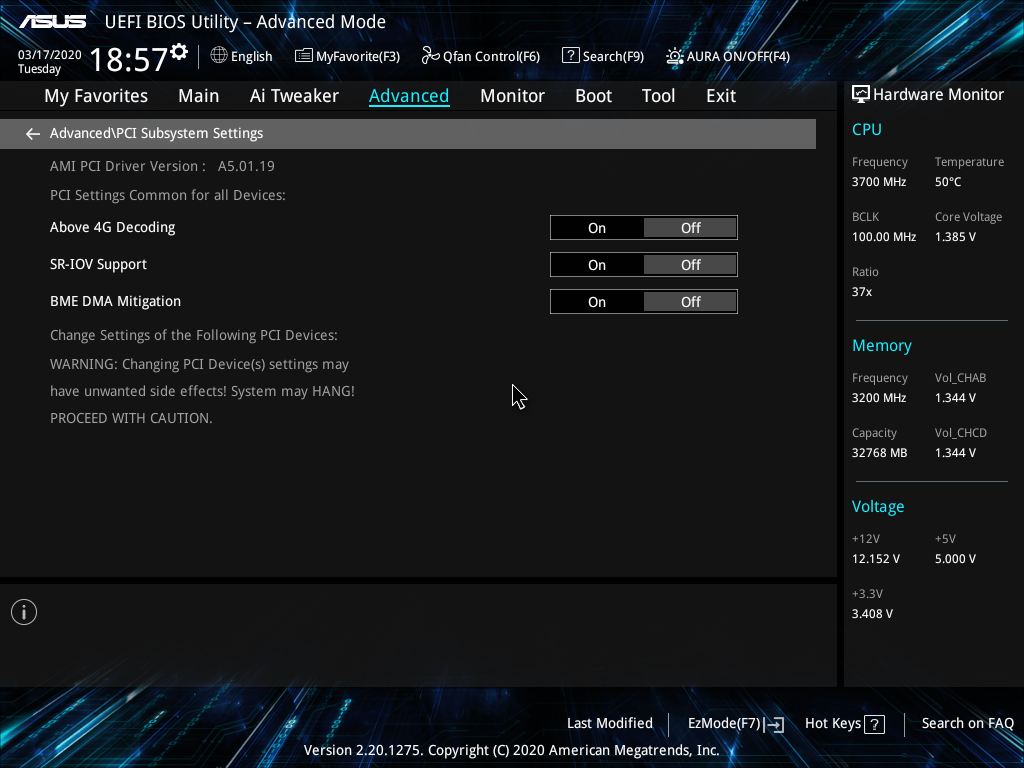
Task: Select English language option
Action: 251,57
